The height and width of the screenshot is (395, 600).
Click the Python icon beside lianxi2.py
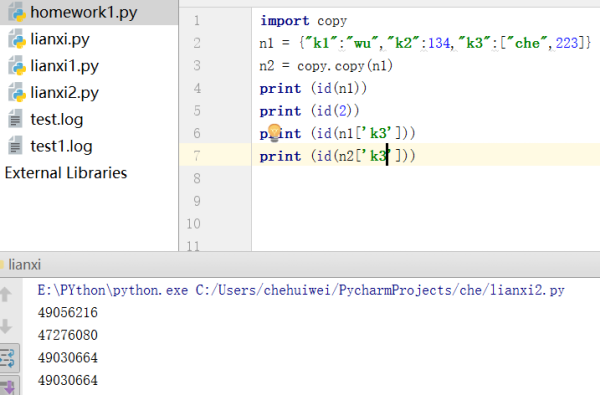point(16,93)
